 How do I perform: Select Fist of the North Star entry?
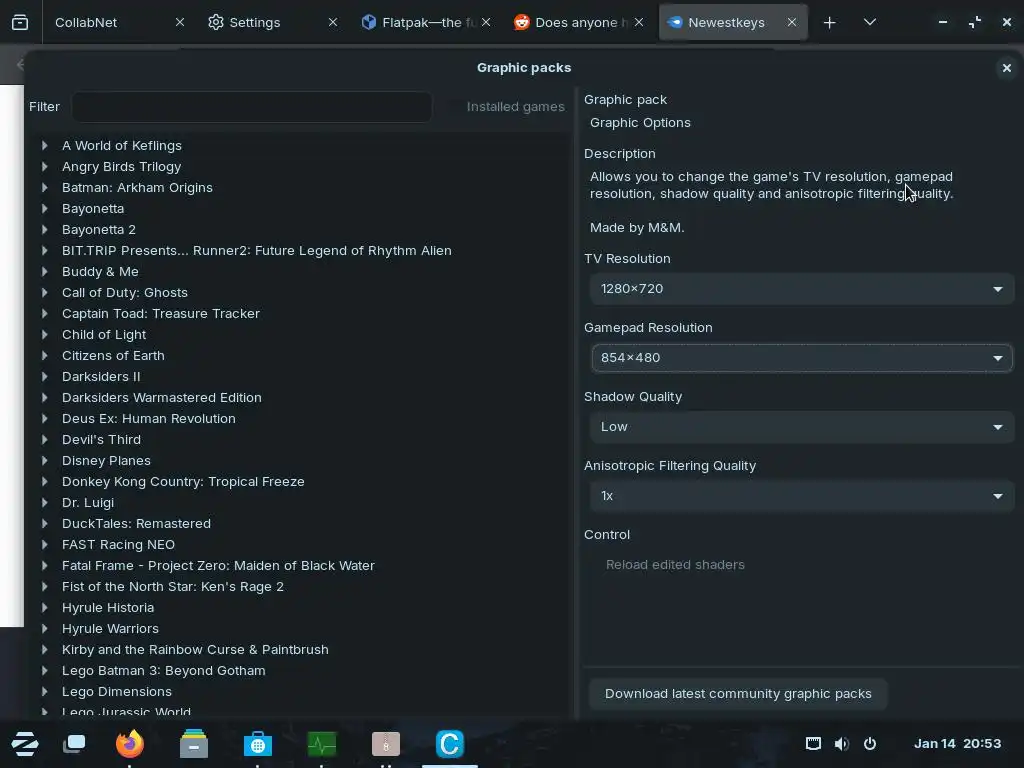173,586
